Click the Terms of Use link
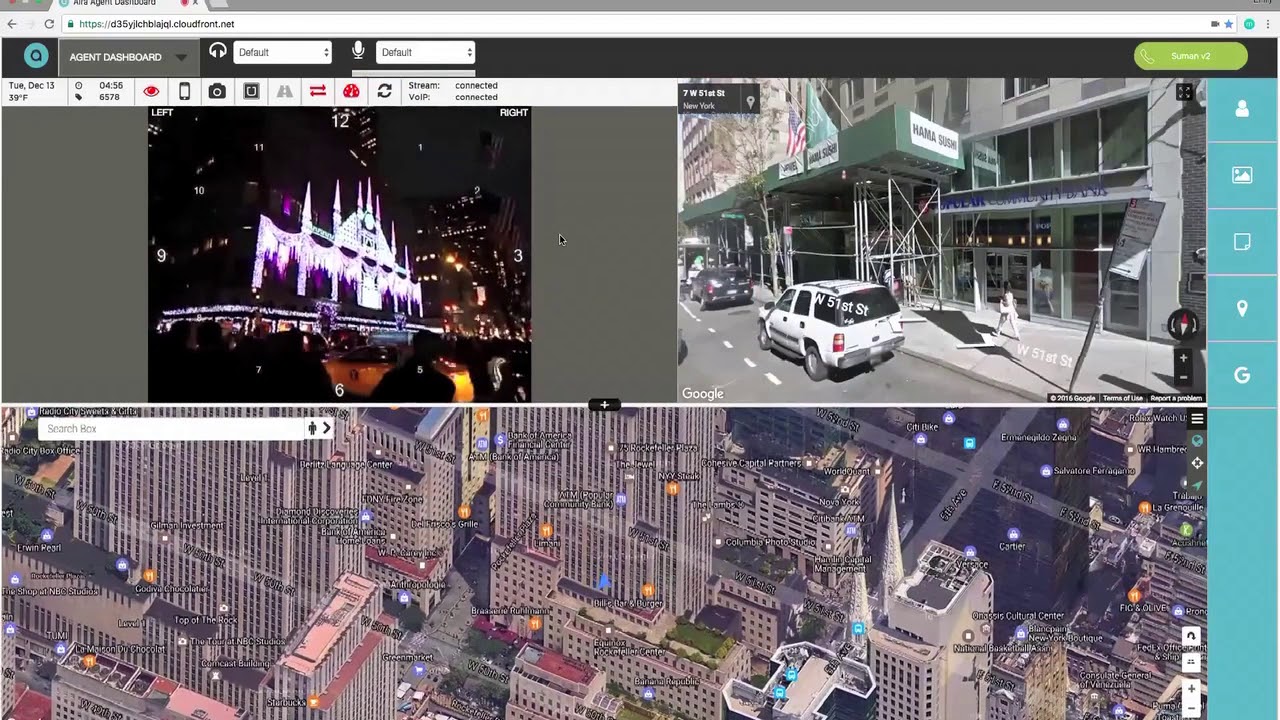This screenshot has height=720, width=1280. (x=1122, y=398)
